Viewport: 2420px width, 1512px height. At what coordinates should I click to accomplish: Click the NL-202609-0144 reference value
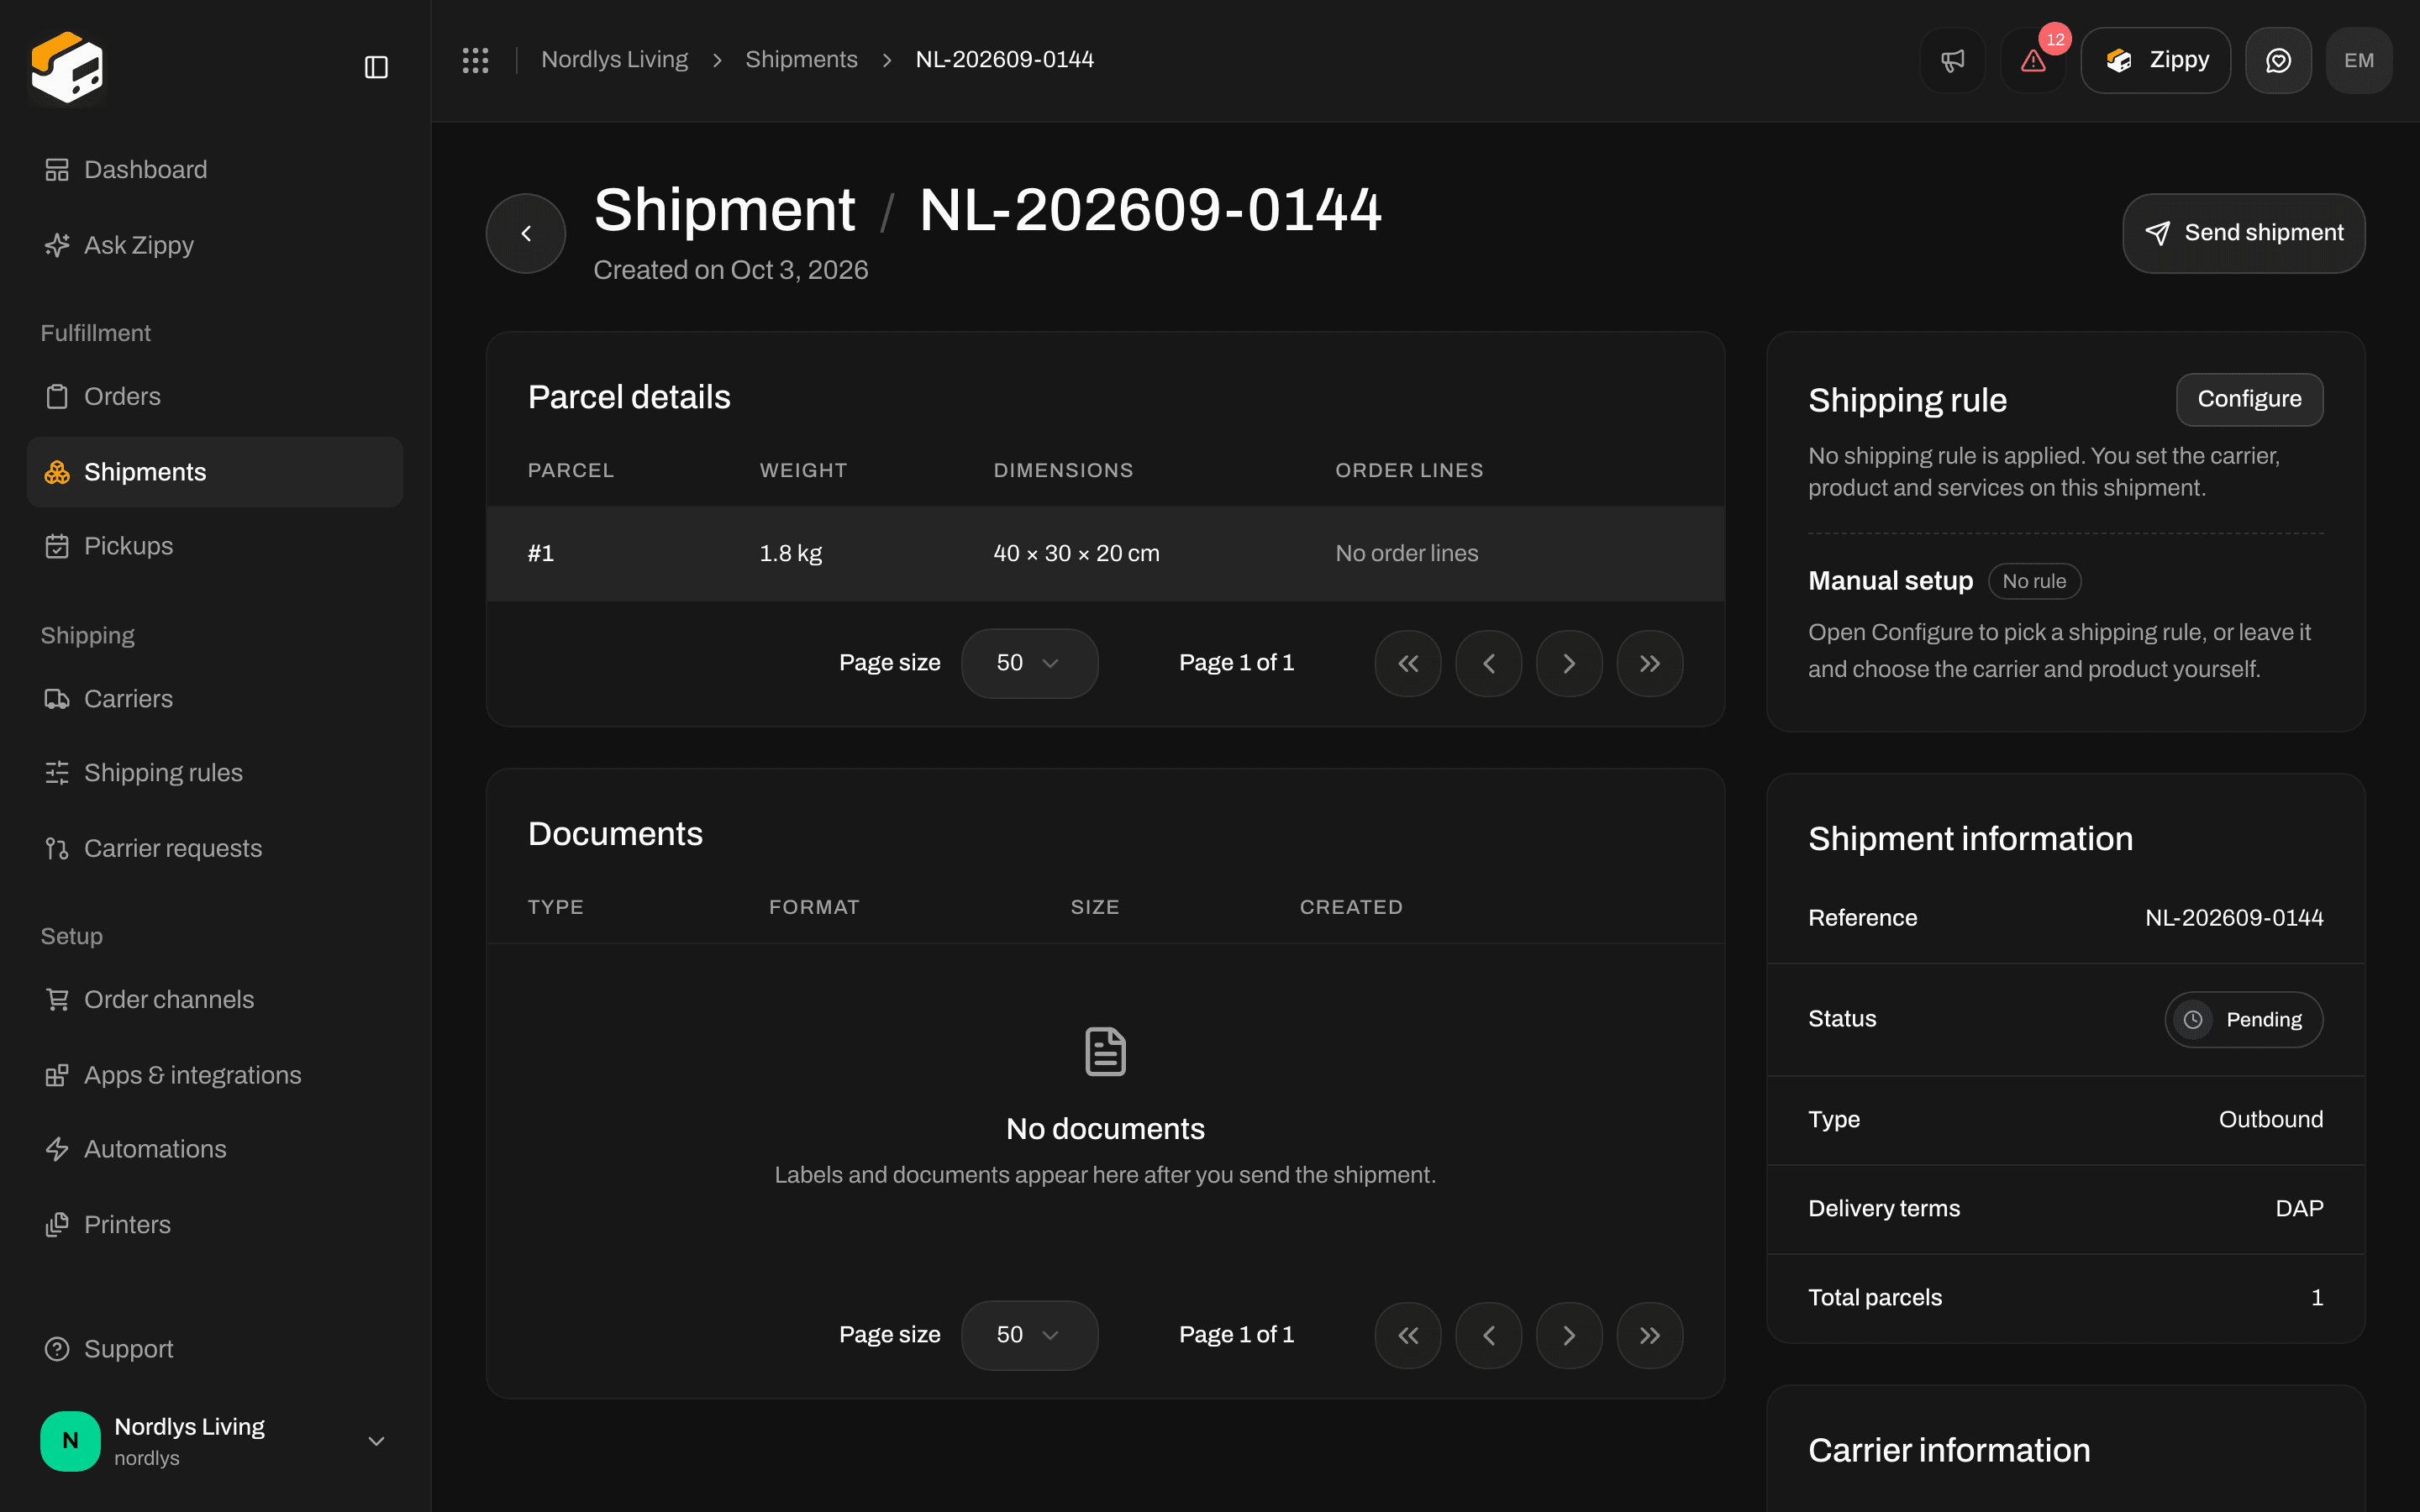pos(2234,918)
